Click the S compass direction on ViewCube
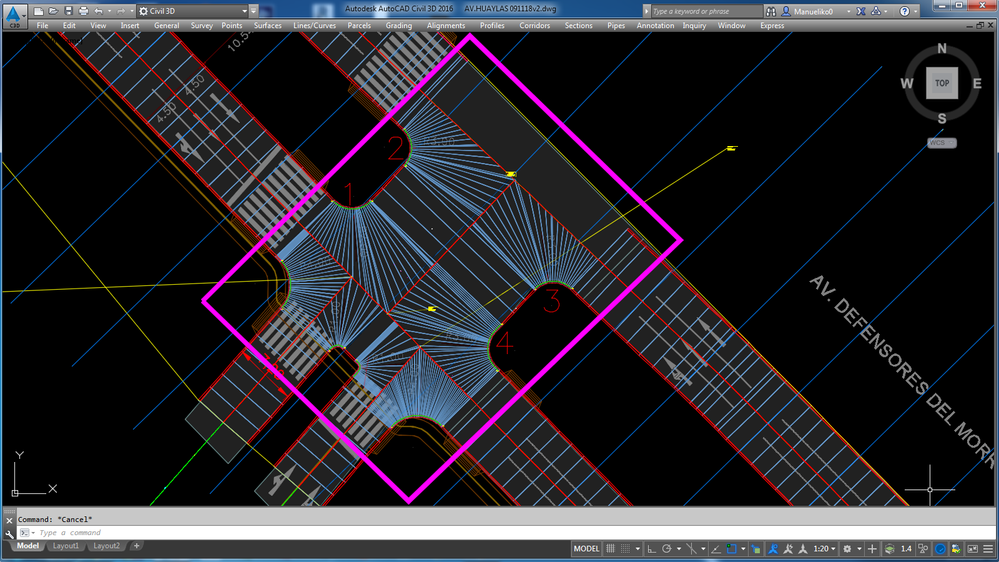This screenshot has height=562, width=999. [942, 119]
